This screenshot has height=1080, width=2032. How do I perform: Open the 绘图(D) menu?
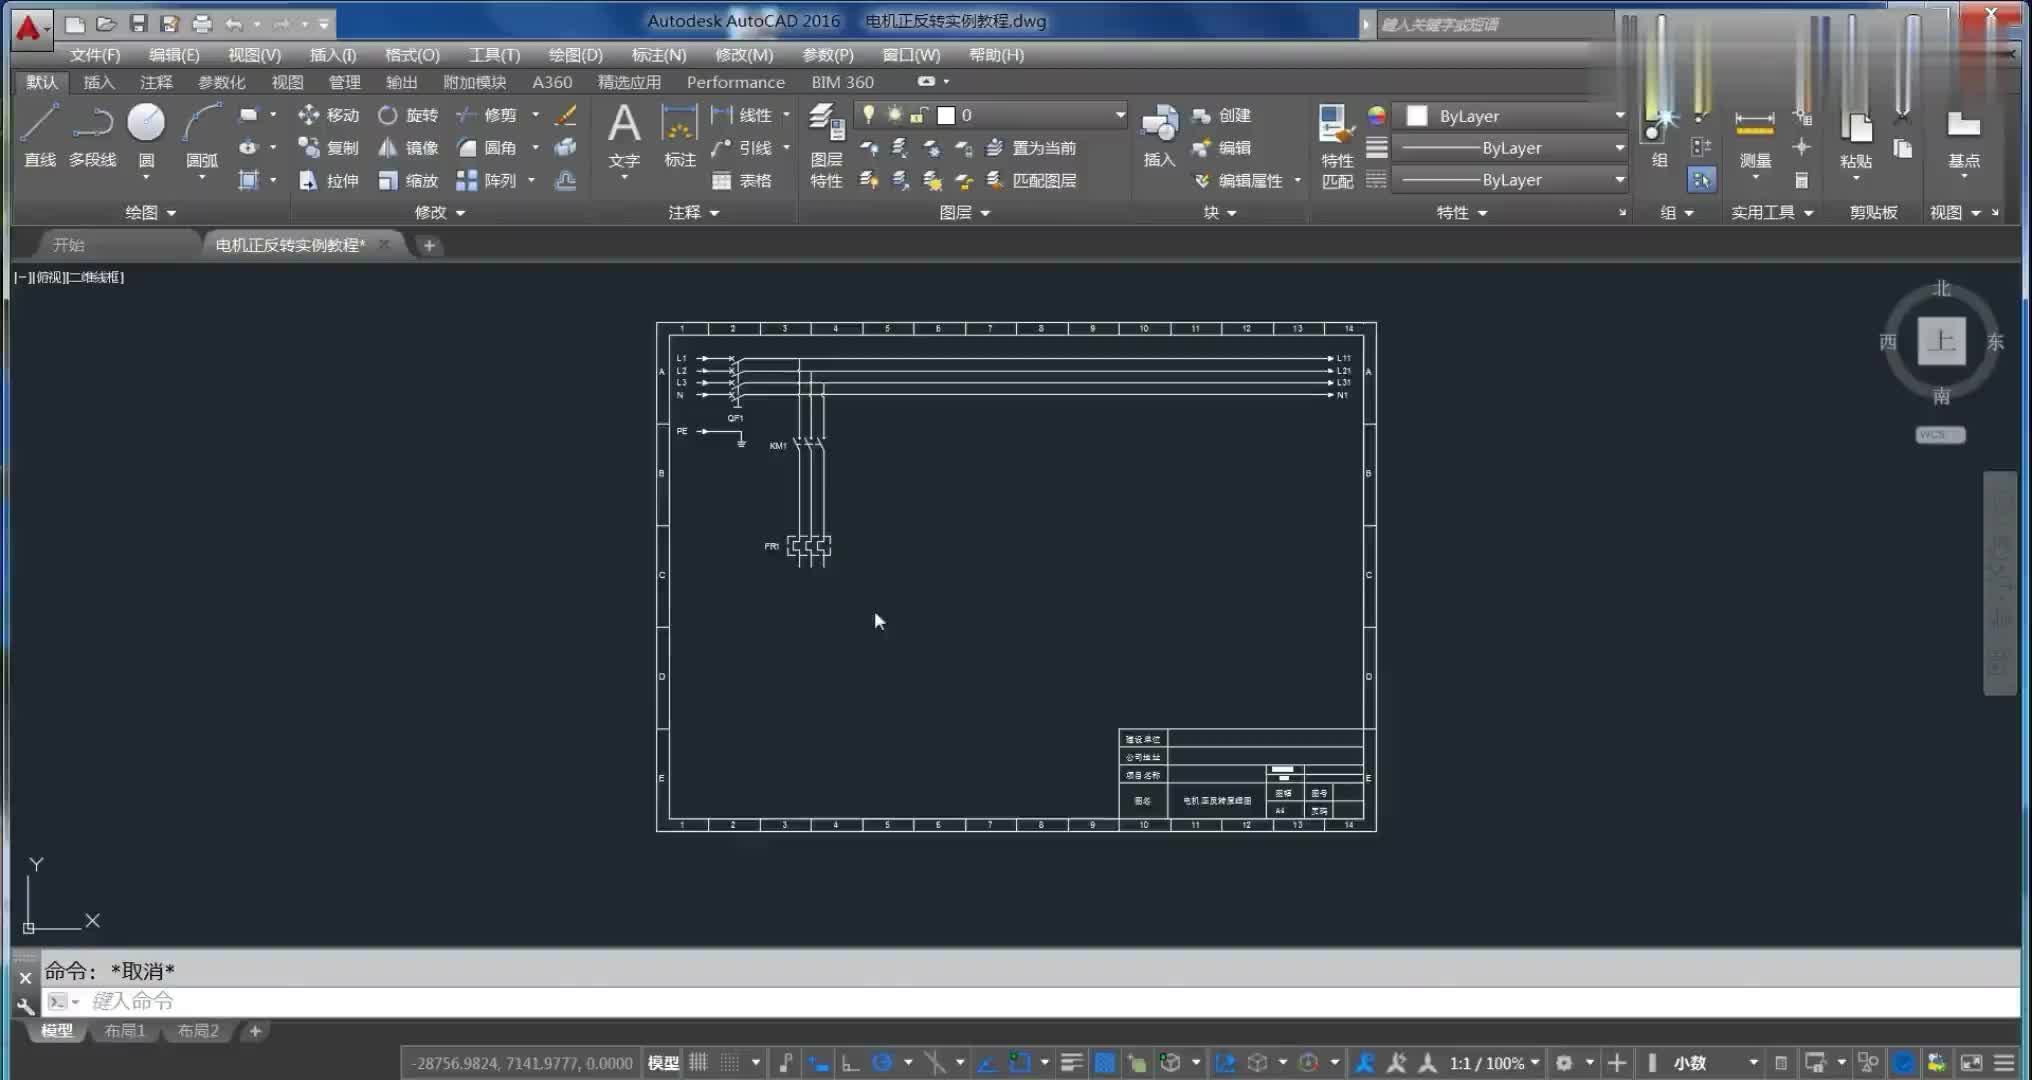tap(575, 55)
